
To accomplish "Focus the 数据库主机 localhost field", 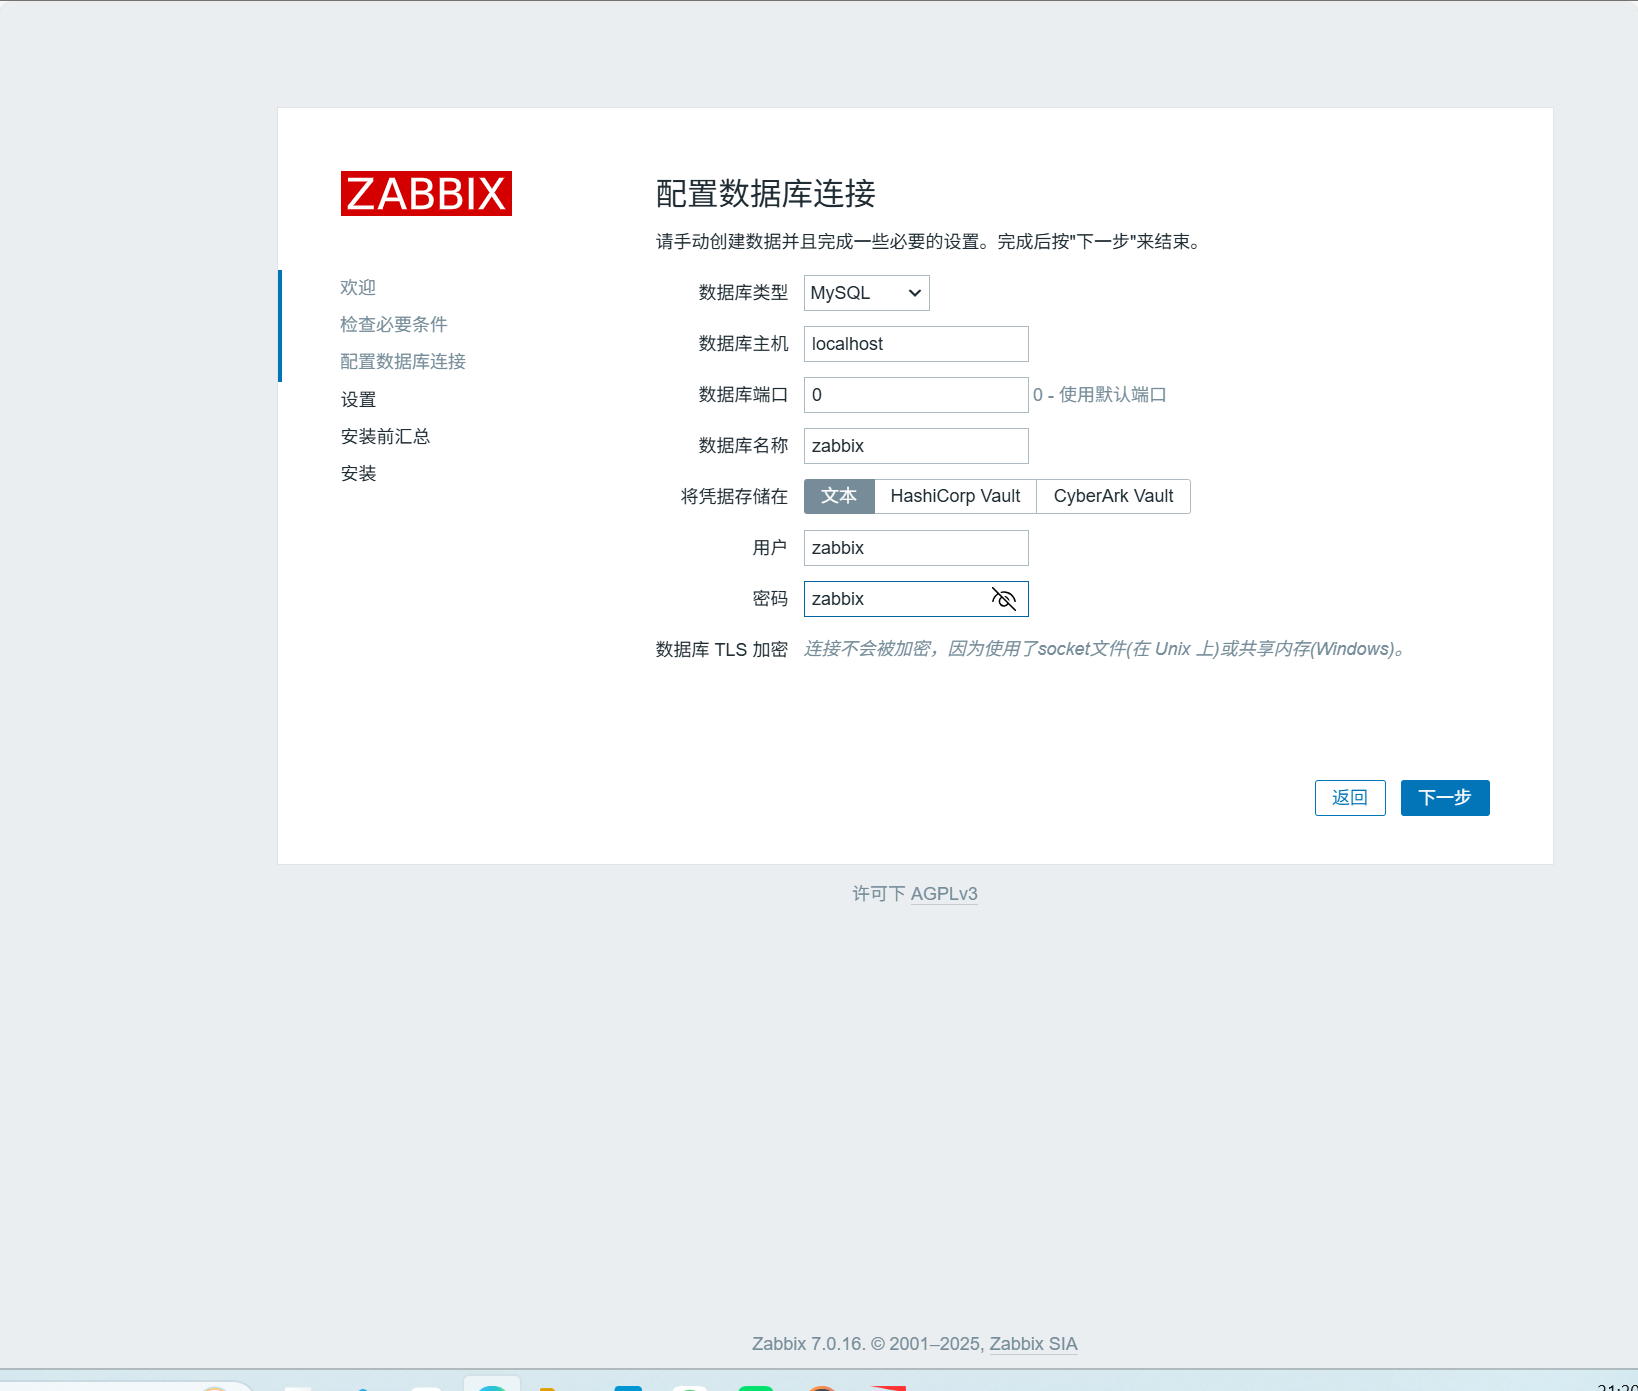I will [916, 344].
